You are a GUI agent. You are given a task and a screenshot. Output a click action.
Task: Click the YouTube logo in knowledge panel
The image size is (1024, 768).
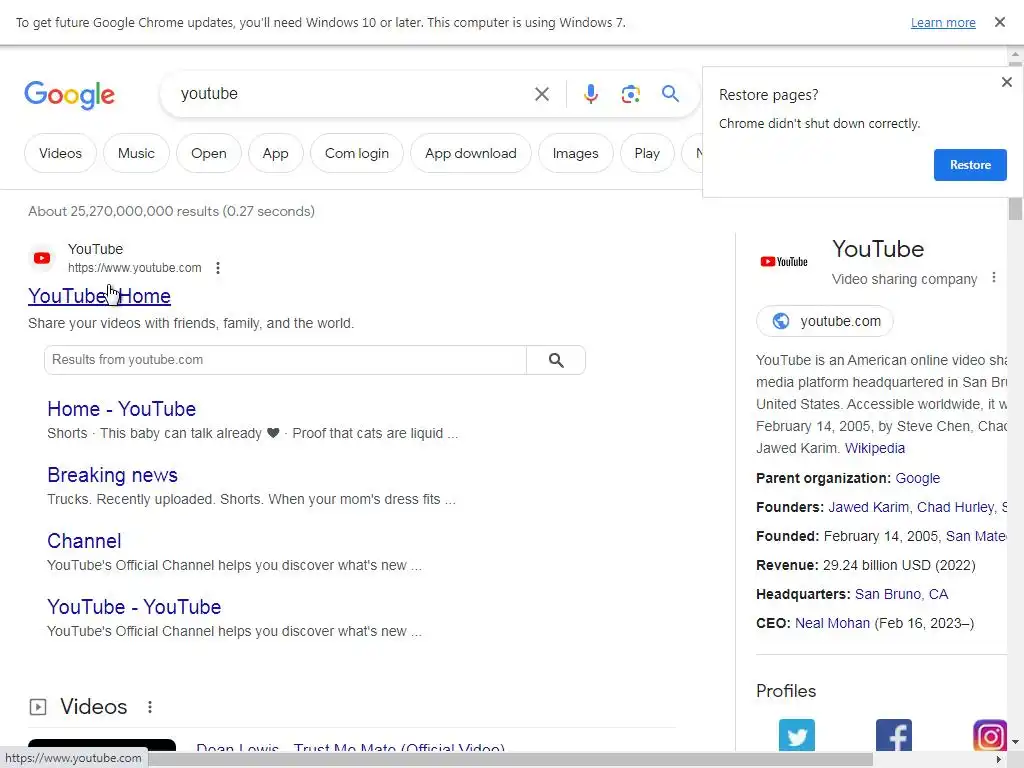click(784, 262)
